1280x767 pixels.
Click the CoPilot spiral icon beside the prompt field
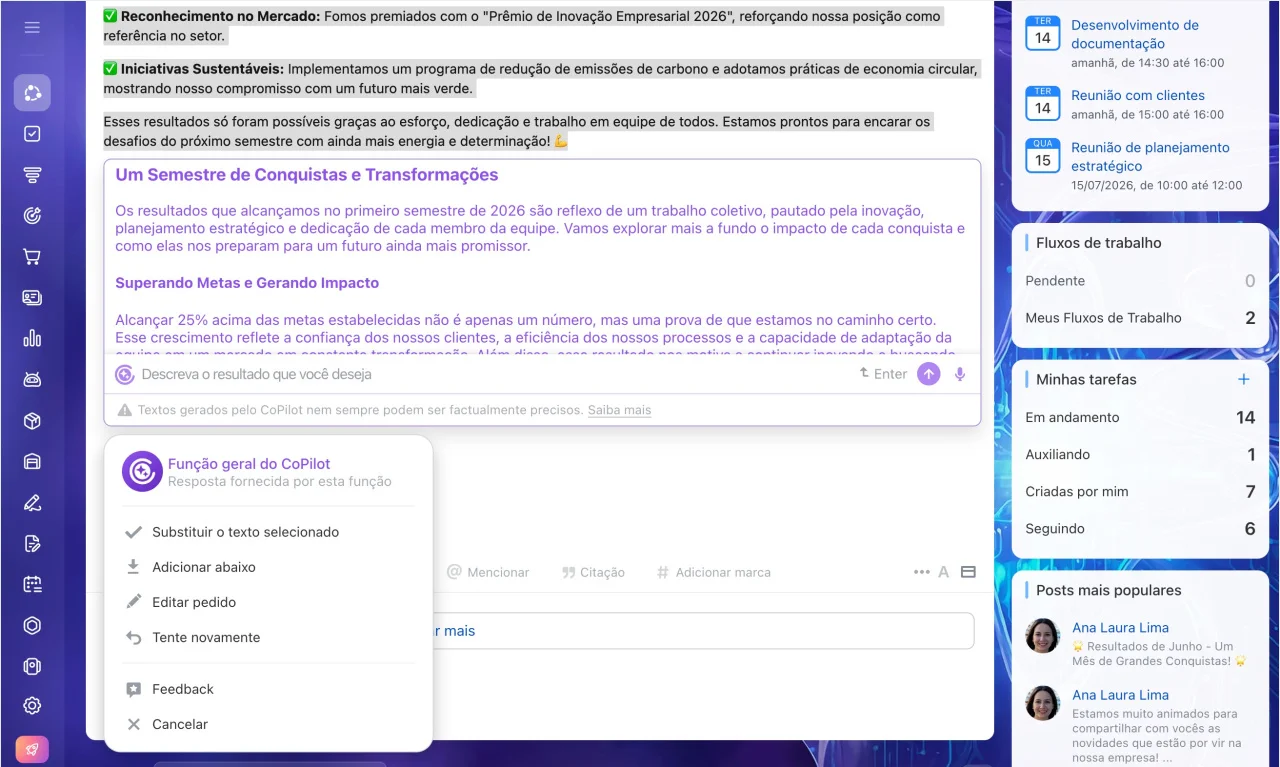pos(125,375)
